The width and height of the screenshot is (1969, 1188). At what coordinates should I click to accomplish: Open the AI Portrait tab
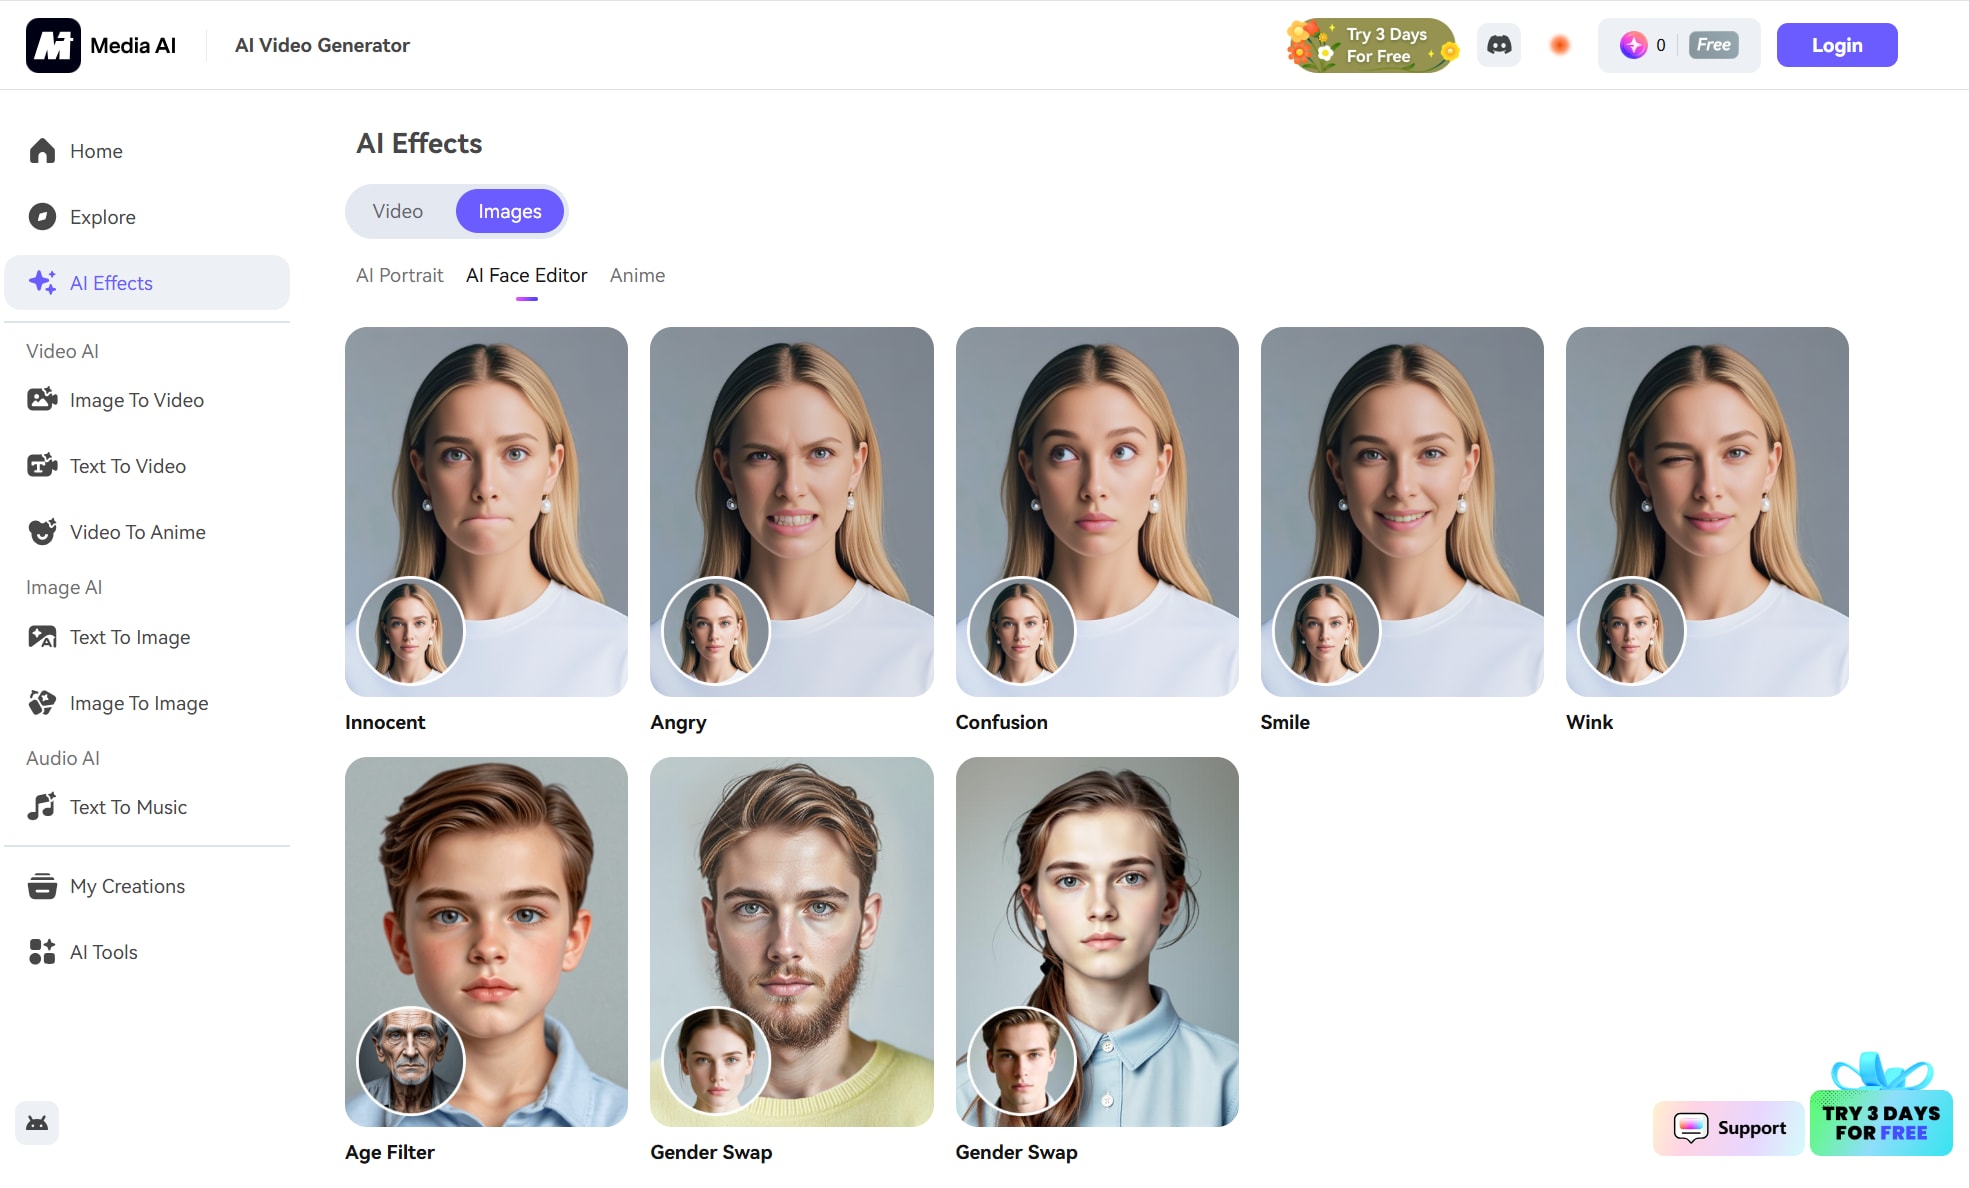click(399, 275)
